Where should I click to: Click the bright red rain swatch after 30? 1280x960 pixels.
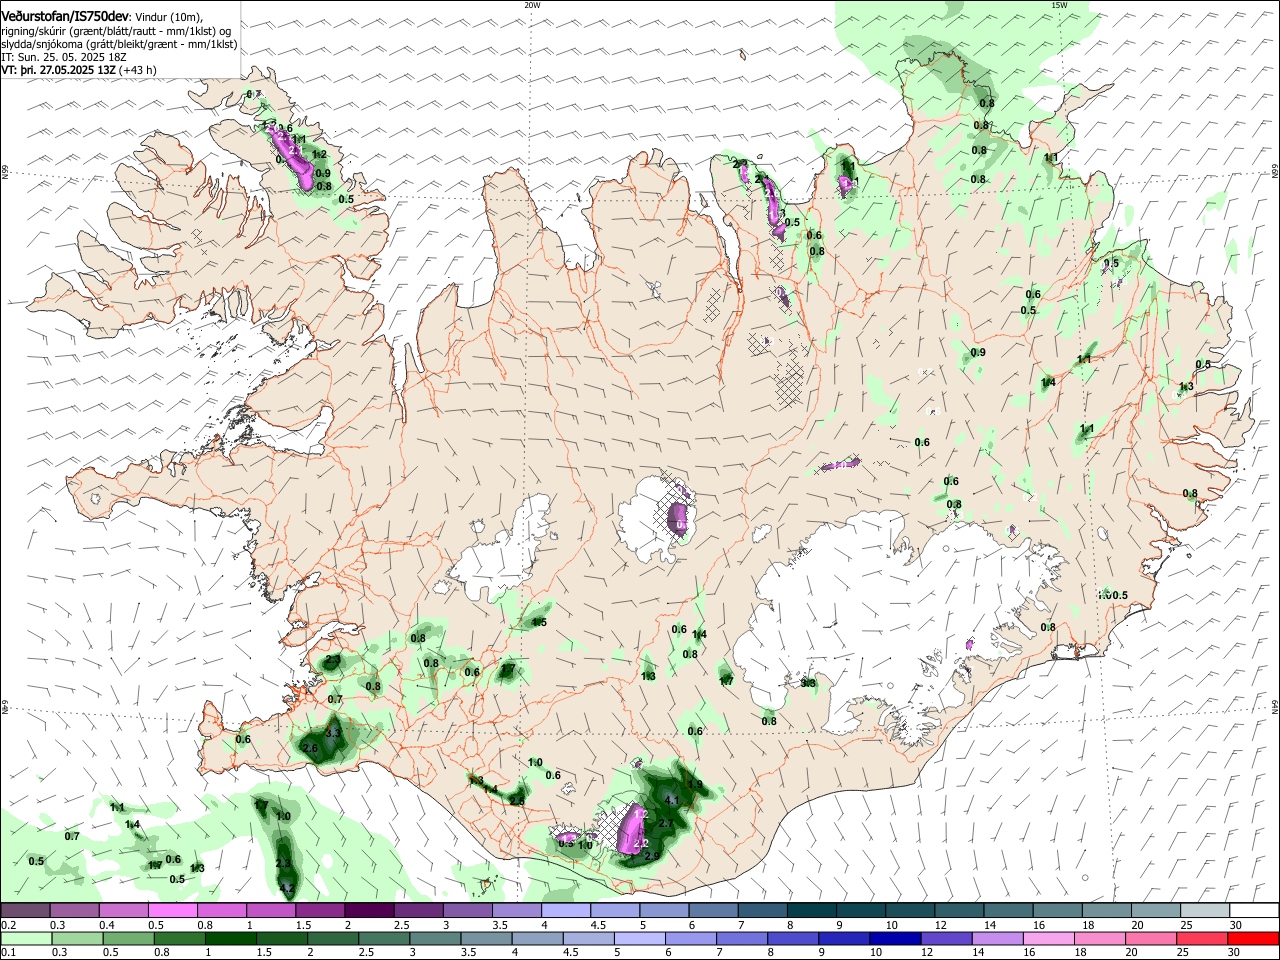coord(1253,937)
